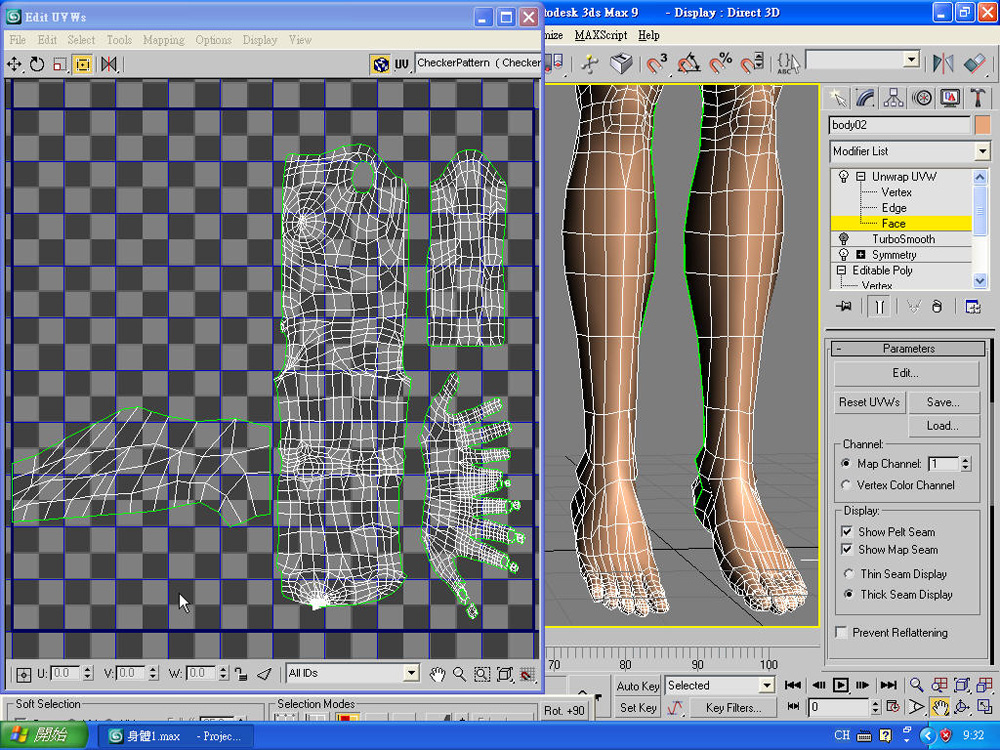Select the Rotate tool in Edit UVWs toolbar
Viewport: 1000px width, 750px height.
37,64
